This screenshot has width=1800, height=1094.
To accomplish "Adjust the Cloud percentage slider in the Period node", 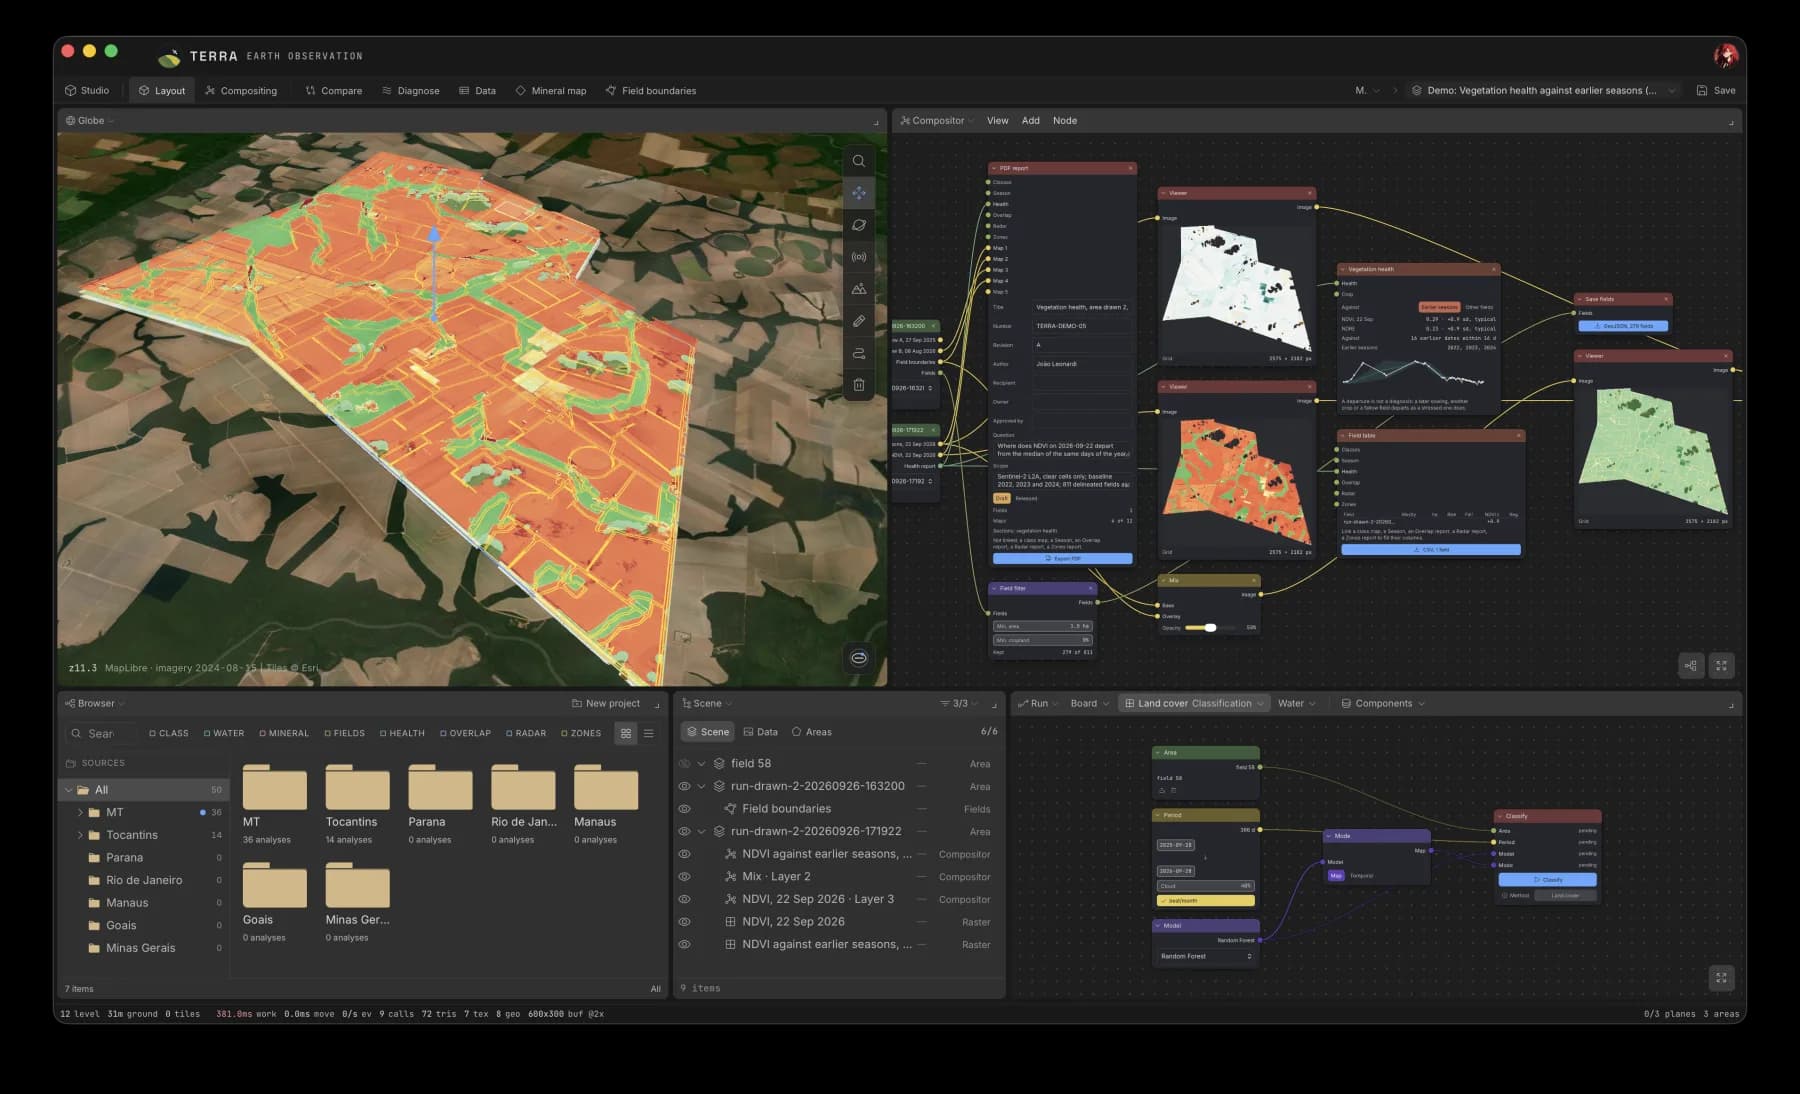I will [1205, 886].
